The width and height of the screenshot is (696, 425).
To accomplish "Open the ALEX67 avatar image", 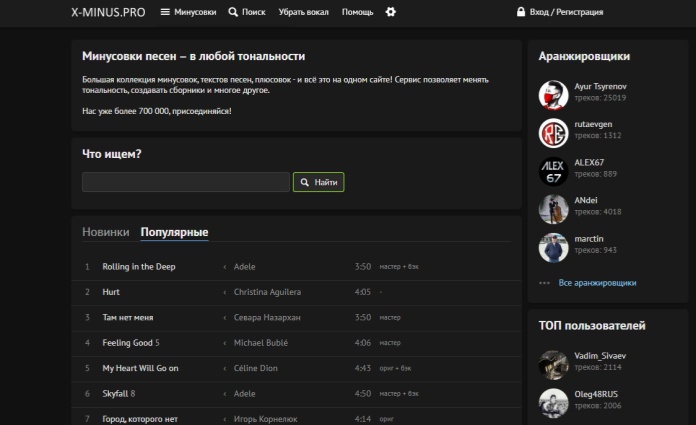I will tap(553, 170).
